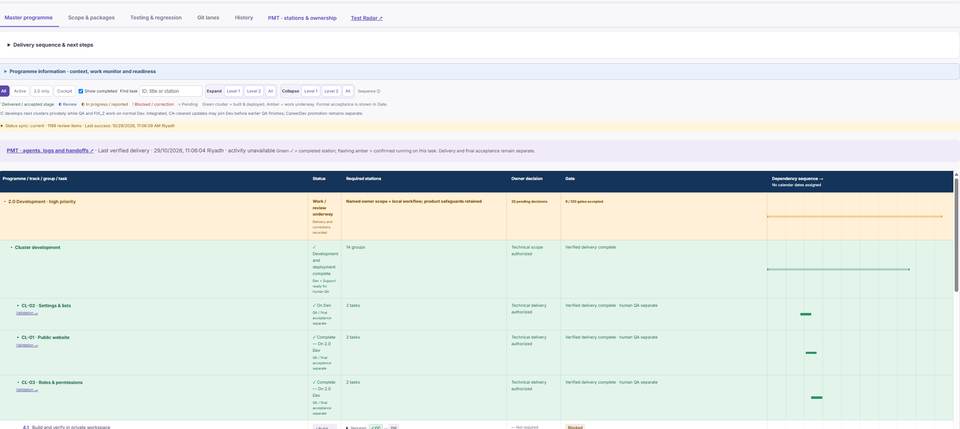The width and height of the screenshot is (960, 429).
Task: Click the Status column header
Action: coord(319,179)
